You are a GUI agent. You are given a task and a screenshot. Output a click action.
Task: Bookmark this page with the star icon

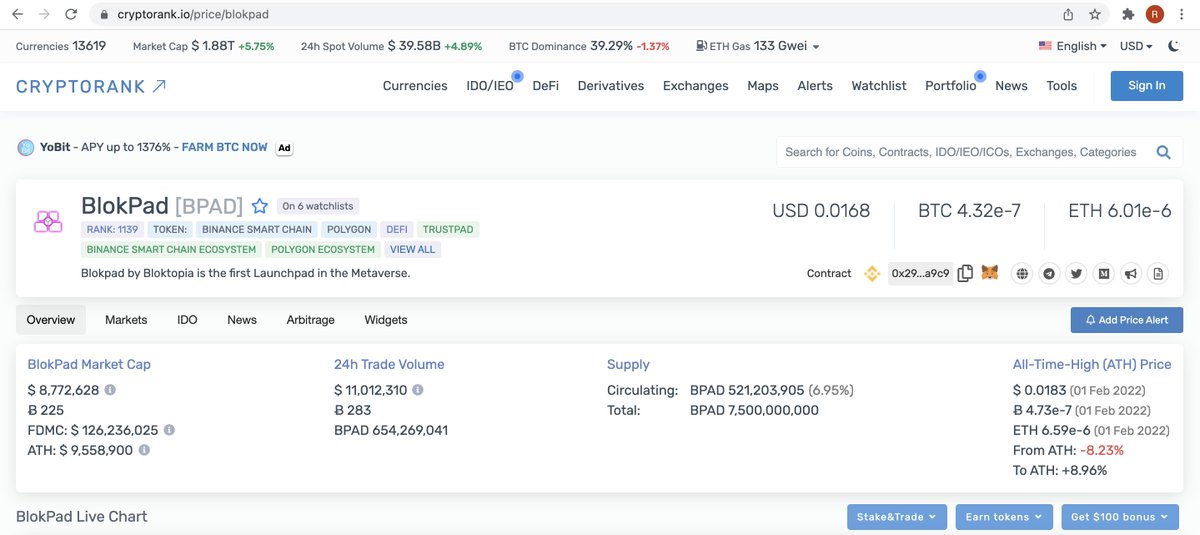point(1095,15)
